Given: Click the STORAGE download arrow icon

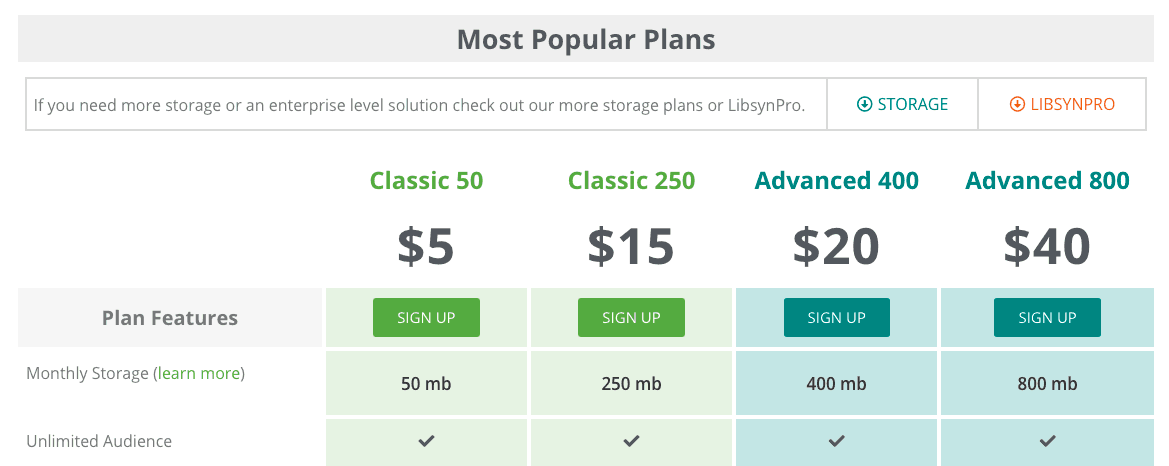Looking at the screenshot, I should coord(864,104).
